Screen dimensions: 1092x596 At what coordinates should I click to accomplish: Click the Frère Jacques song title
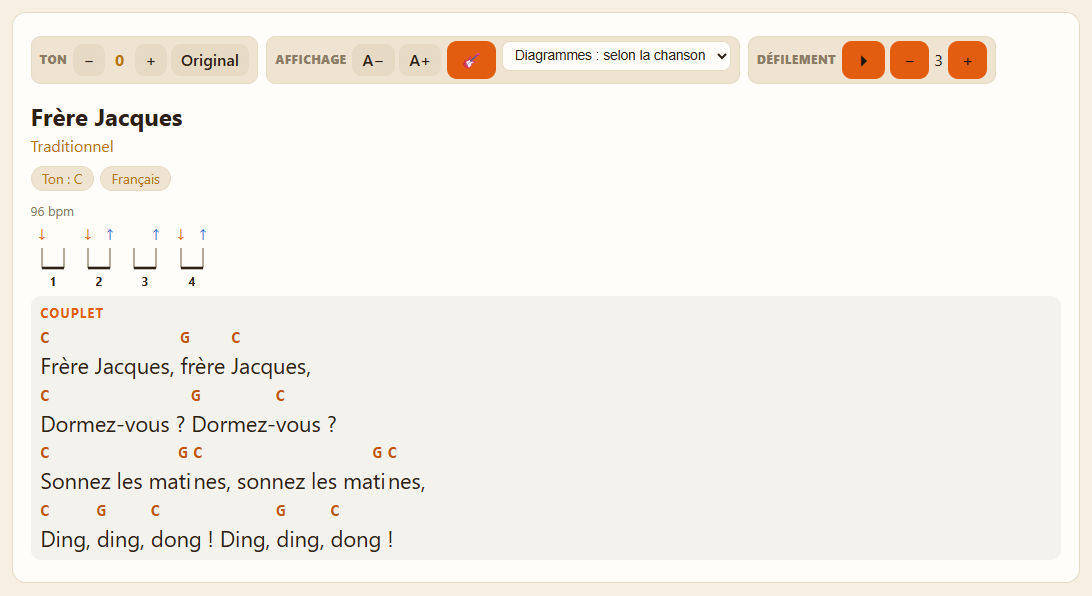(x=107, y=118)
